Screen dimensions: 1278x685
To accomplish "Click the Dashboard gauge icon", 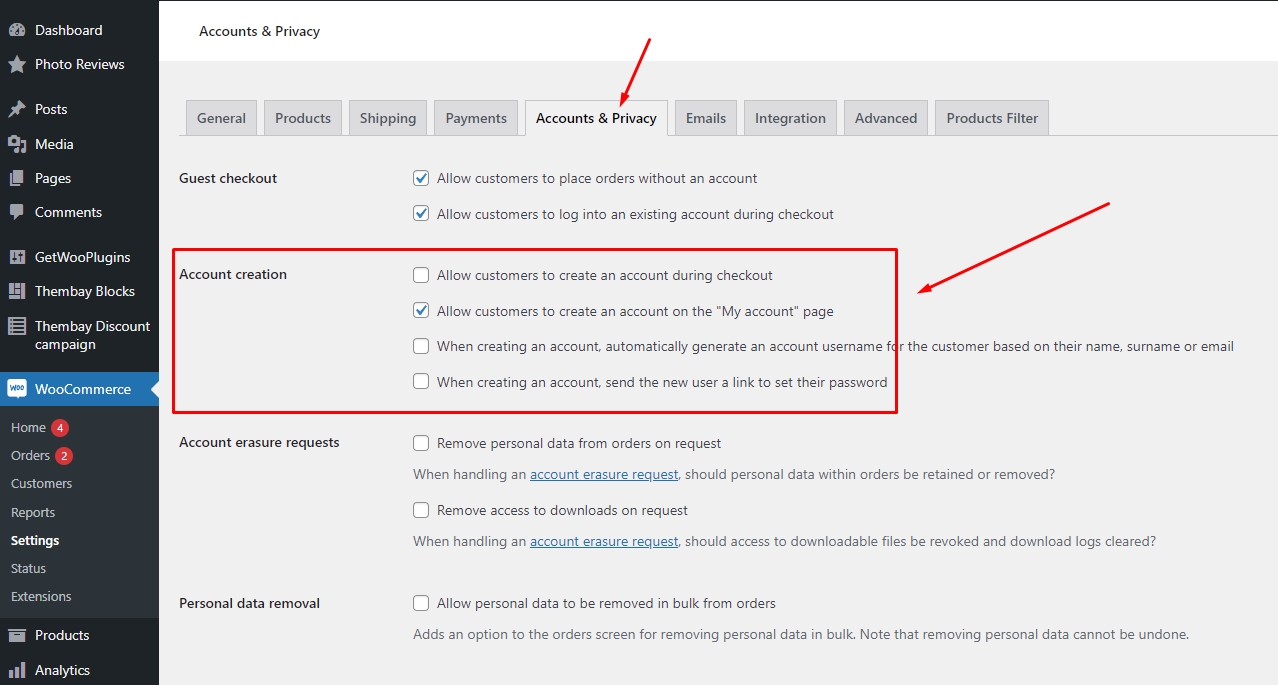I will [17, 30].
